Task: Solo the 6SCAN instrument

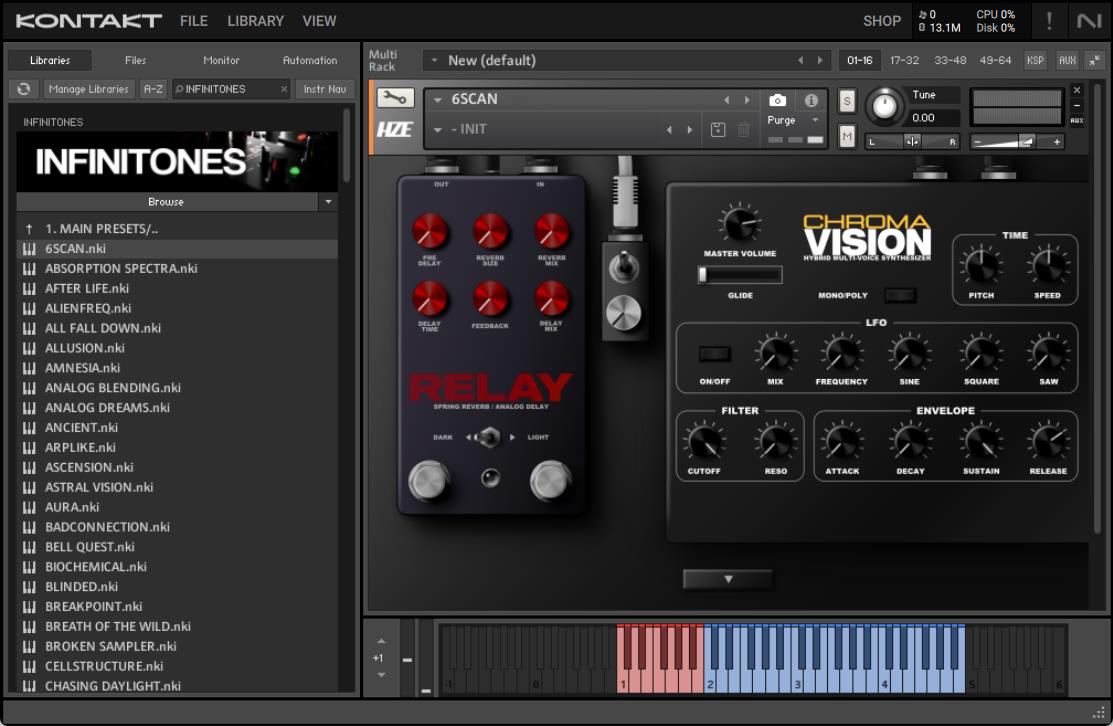Action: click(847, 100)
